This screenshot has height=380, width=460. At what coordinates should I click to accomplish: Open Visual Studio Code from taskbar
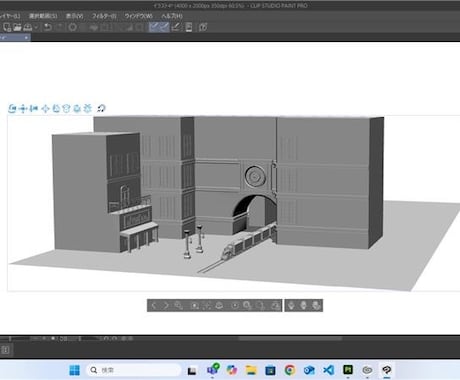(328, 370)
